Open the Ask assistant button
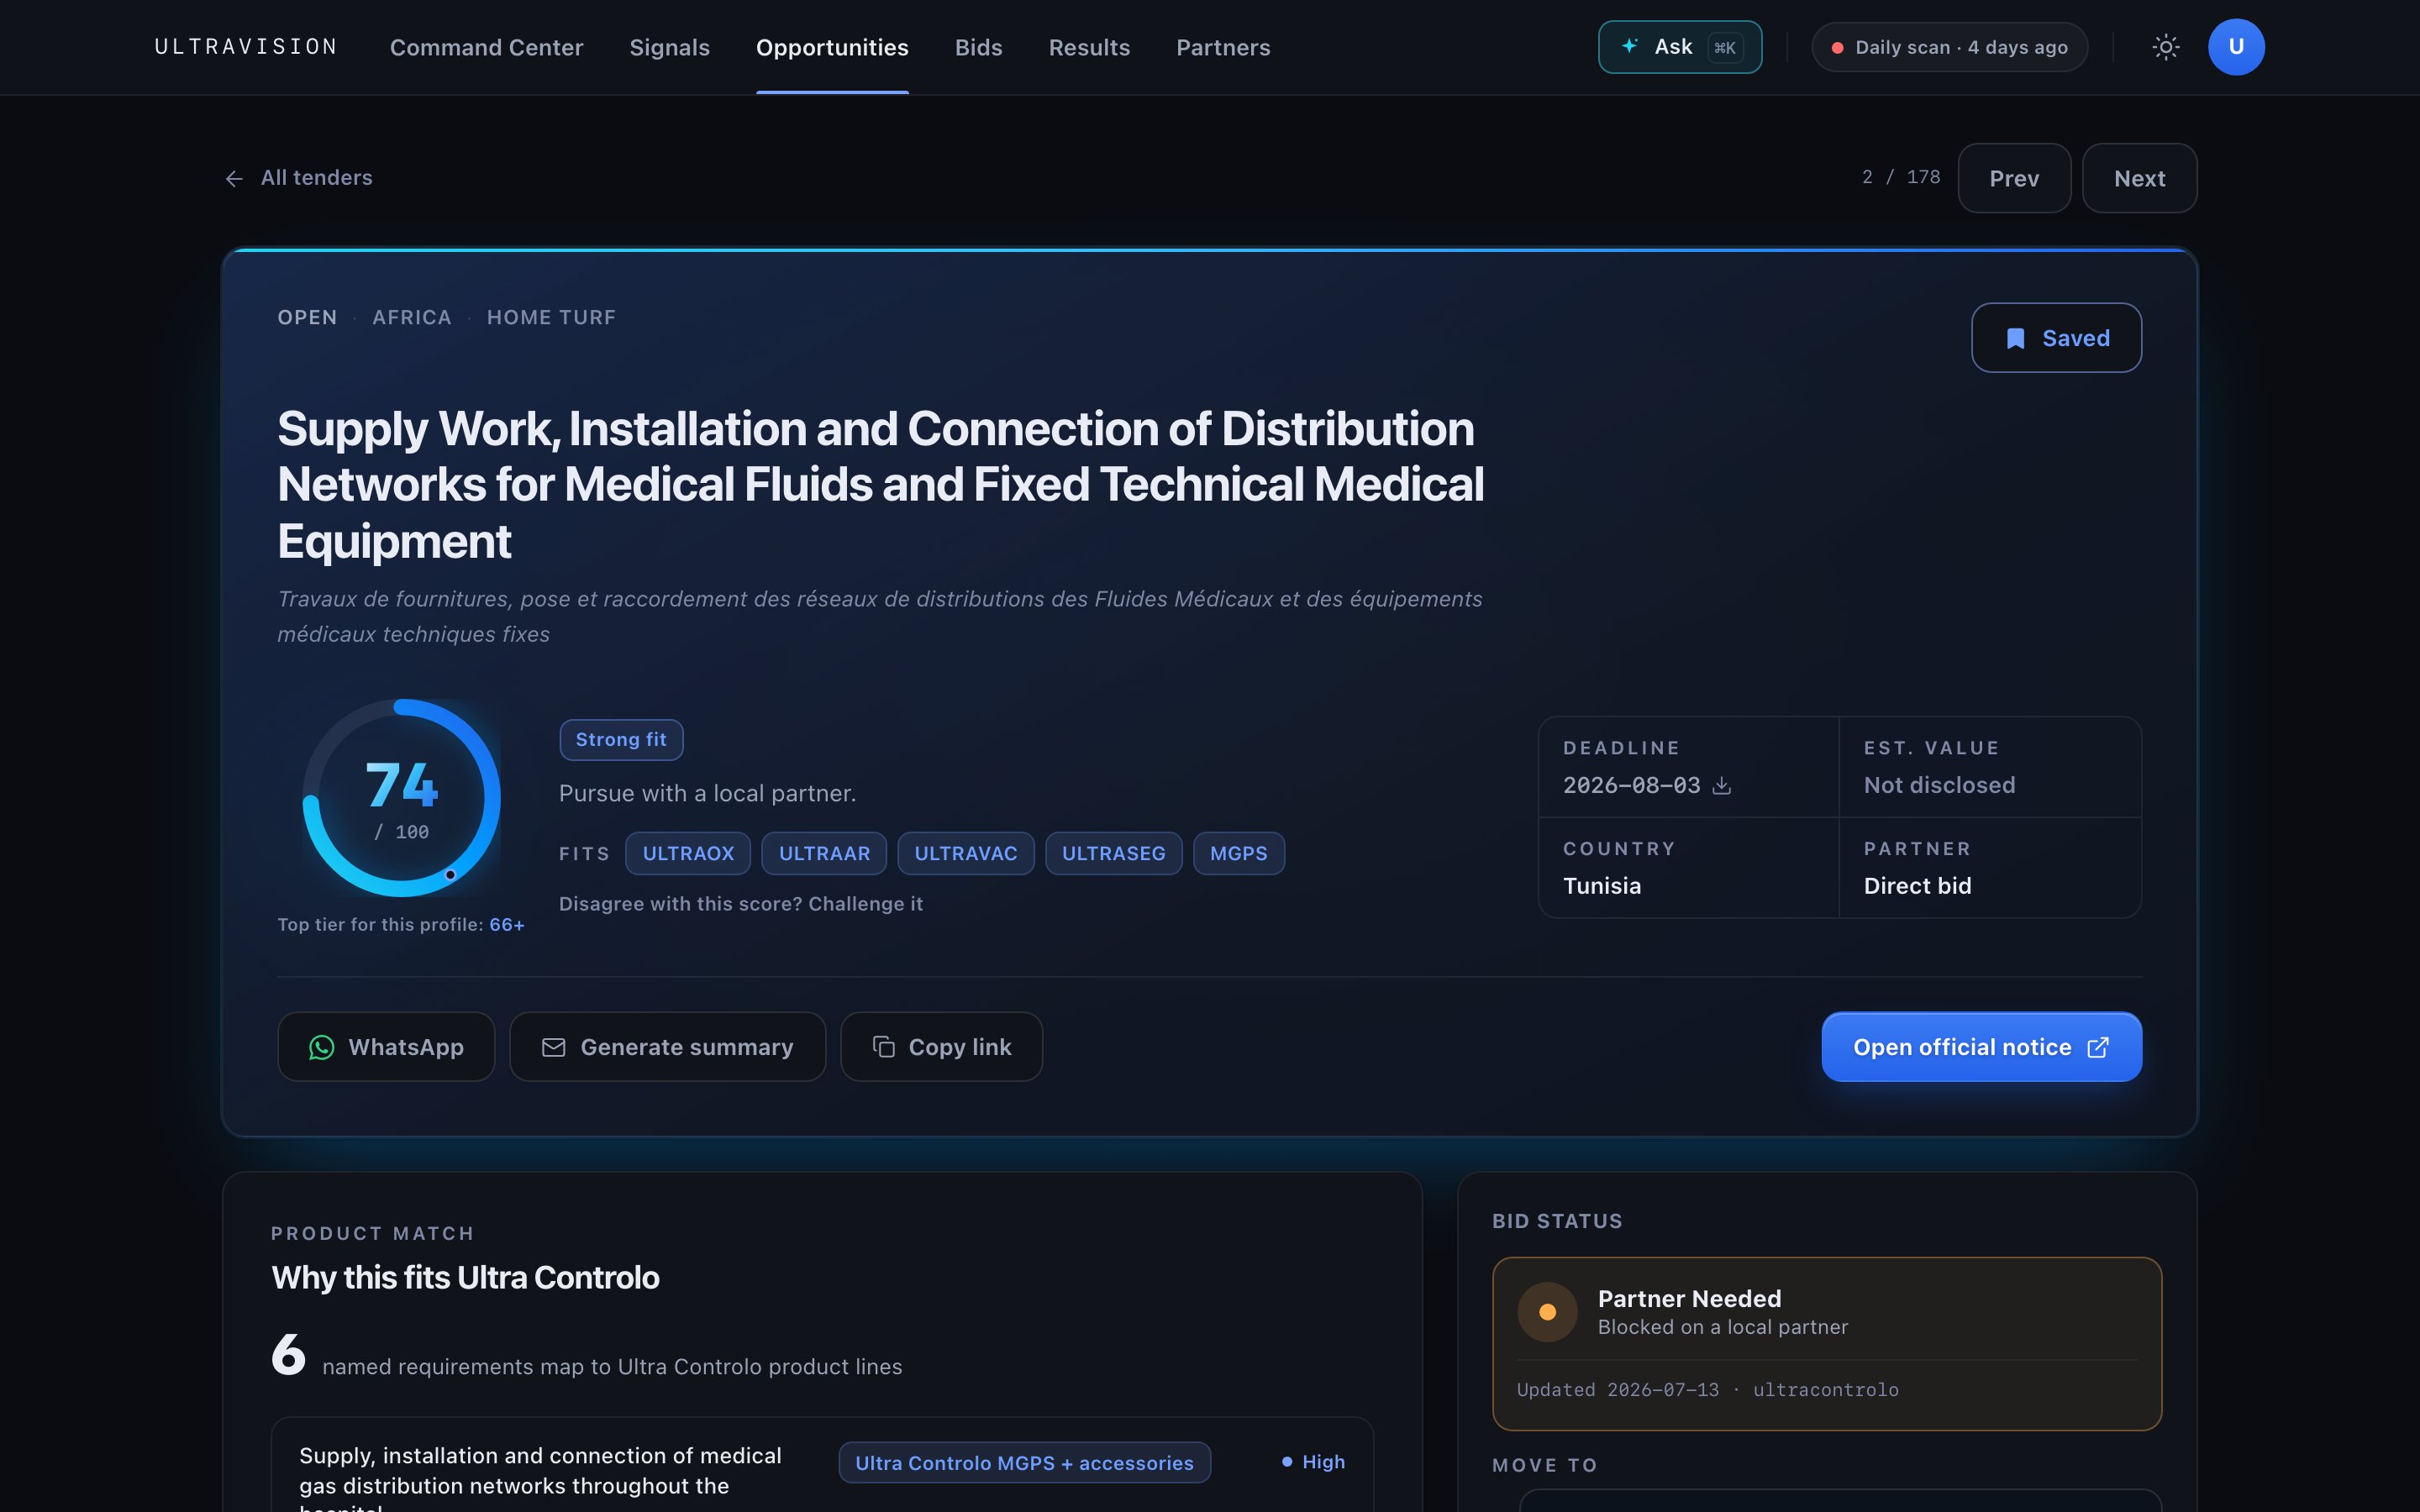The height and width of the screenshot is (1512, 2420). 1680,47
